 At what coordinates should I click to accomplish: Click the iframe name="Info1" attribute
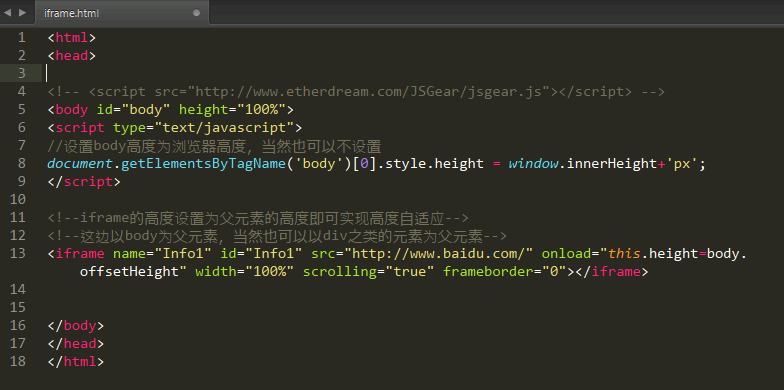tap(162, 254)
